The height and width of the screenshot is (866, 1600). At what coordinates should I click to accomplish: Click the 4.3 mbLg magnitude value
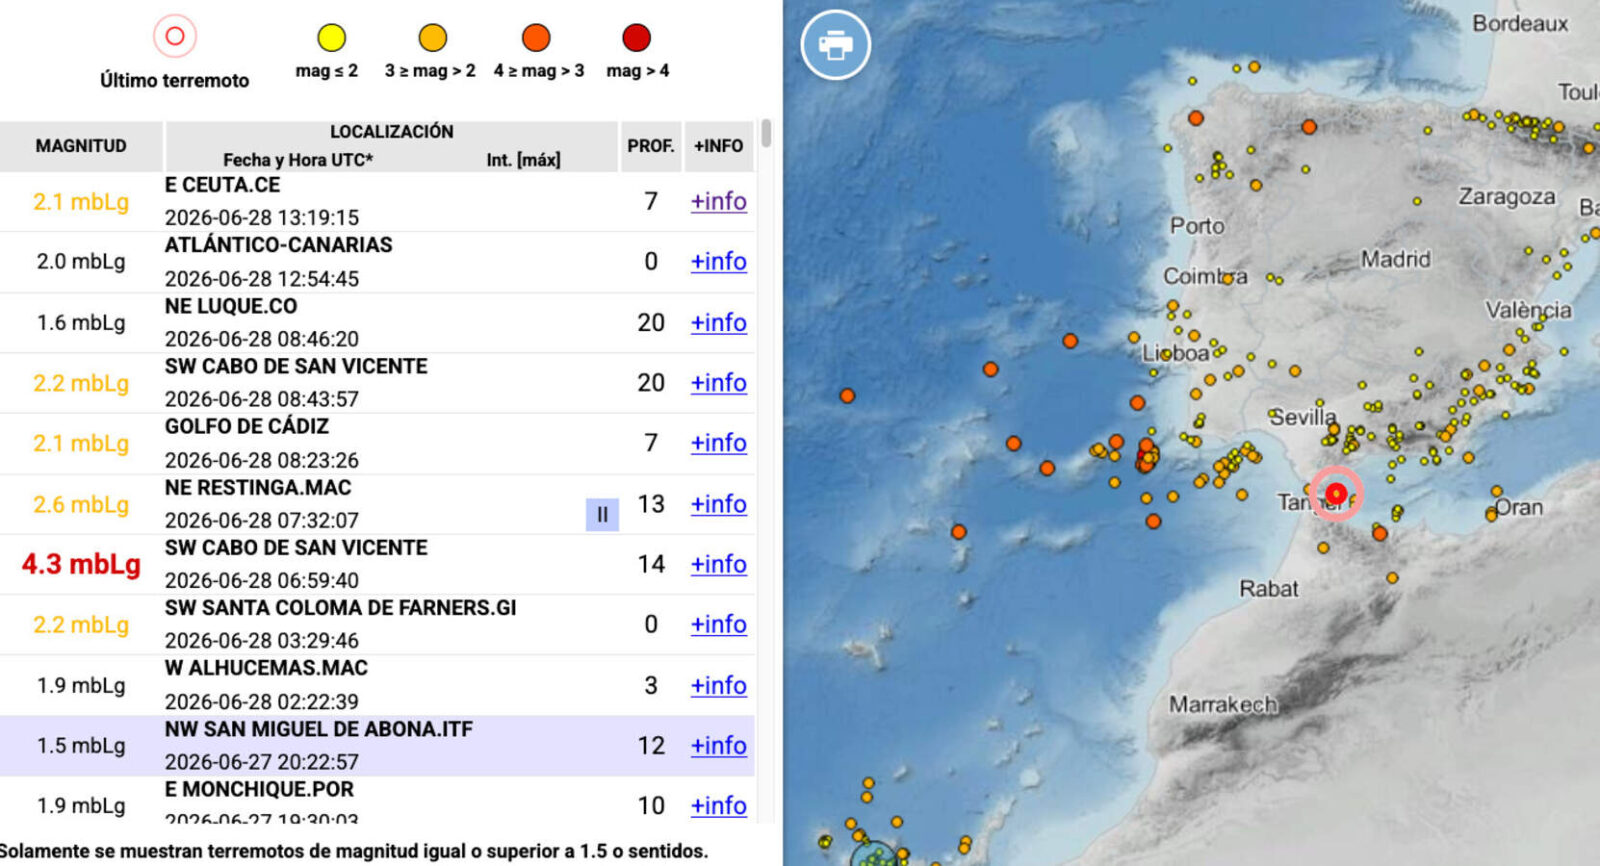pos(81,564)
